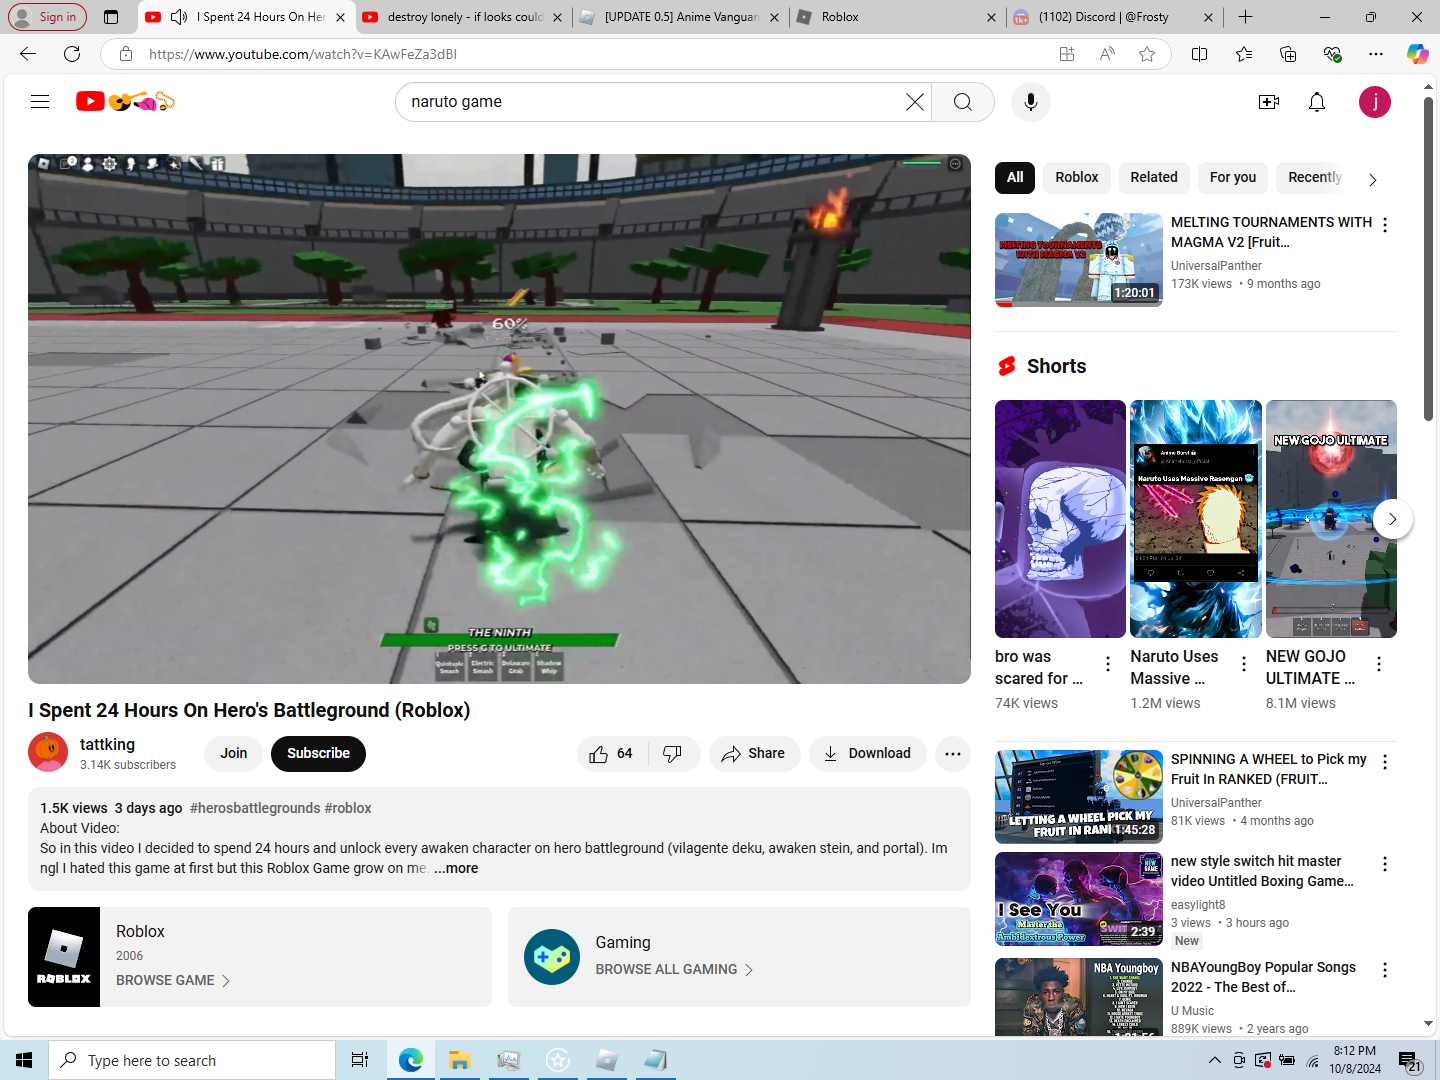Sign in to the browser profile
Screen dimensions: 1440x1080
point(47,17)
